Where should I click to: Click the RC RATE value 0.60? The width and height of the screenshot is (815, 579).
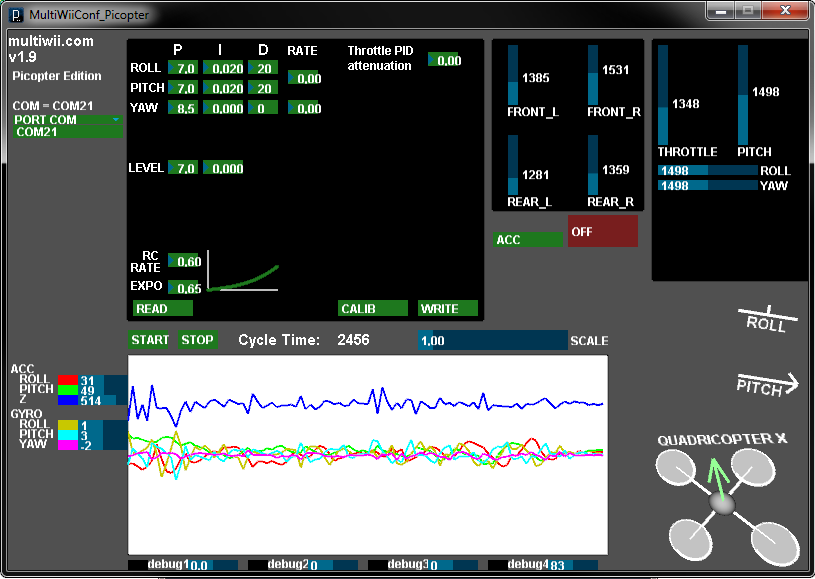(185, 261)
